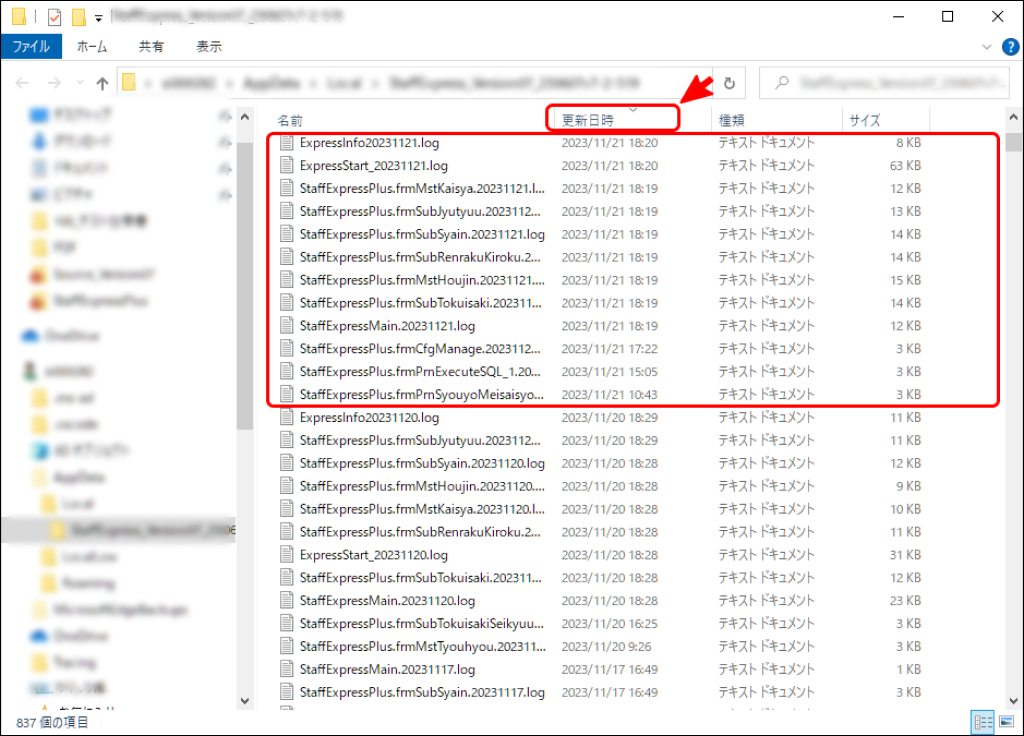Select StaffExpressPlus.frmSubSyain.20231121.log

click(x=422, y=234)
